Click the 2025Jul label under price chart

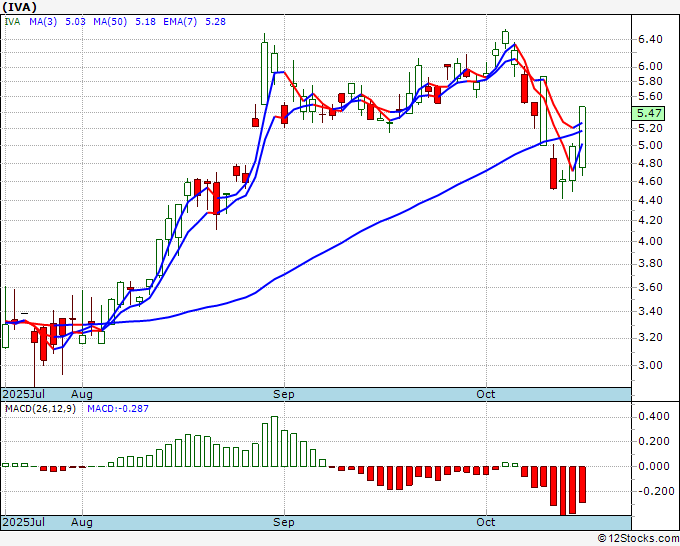[20, 395]
